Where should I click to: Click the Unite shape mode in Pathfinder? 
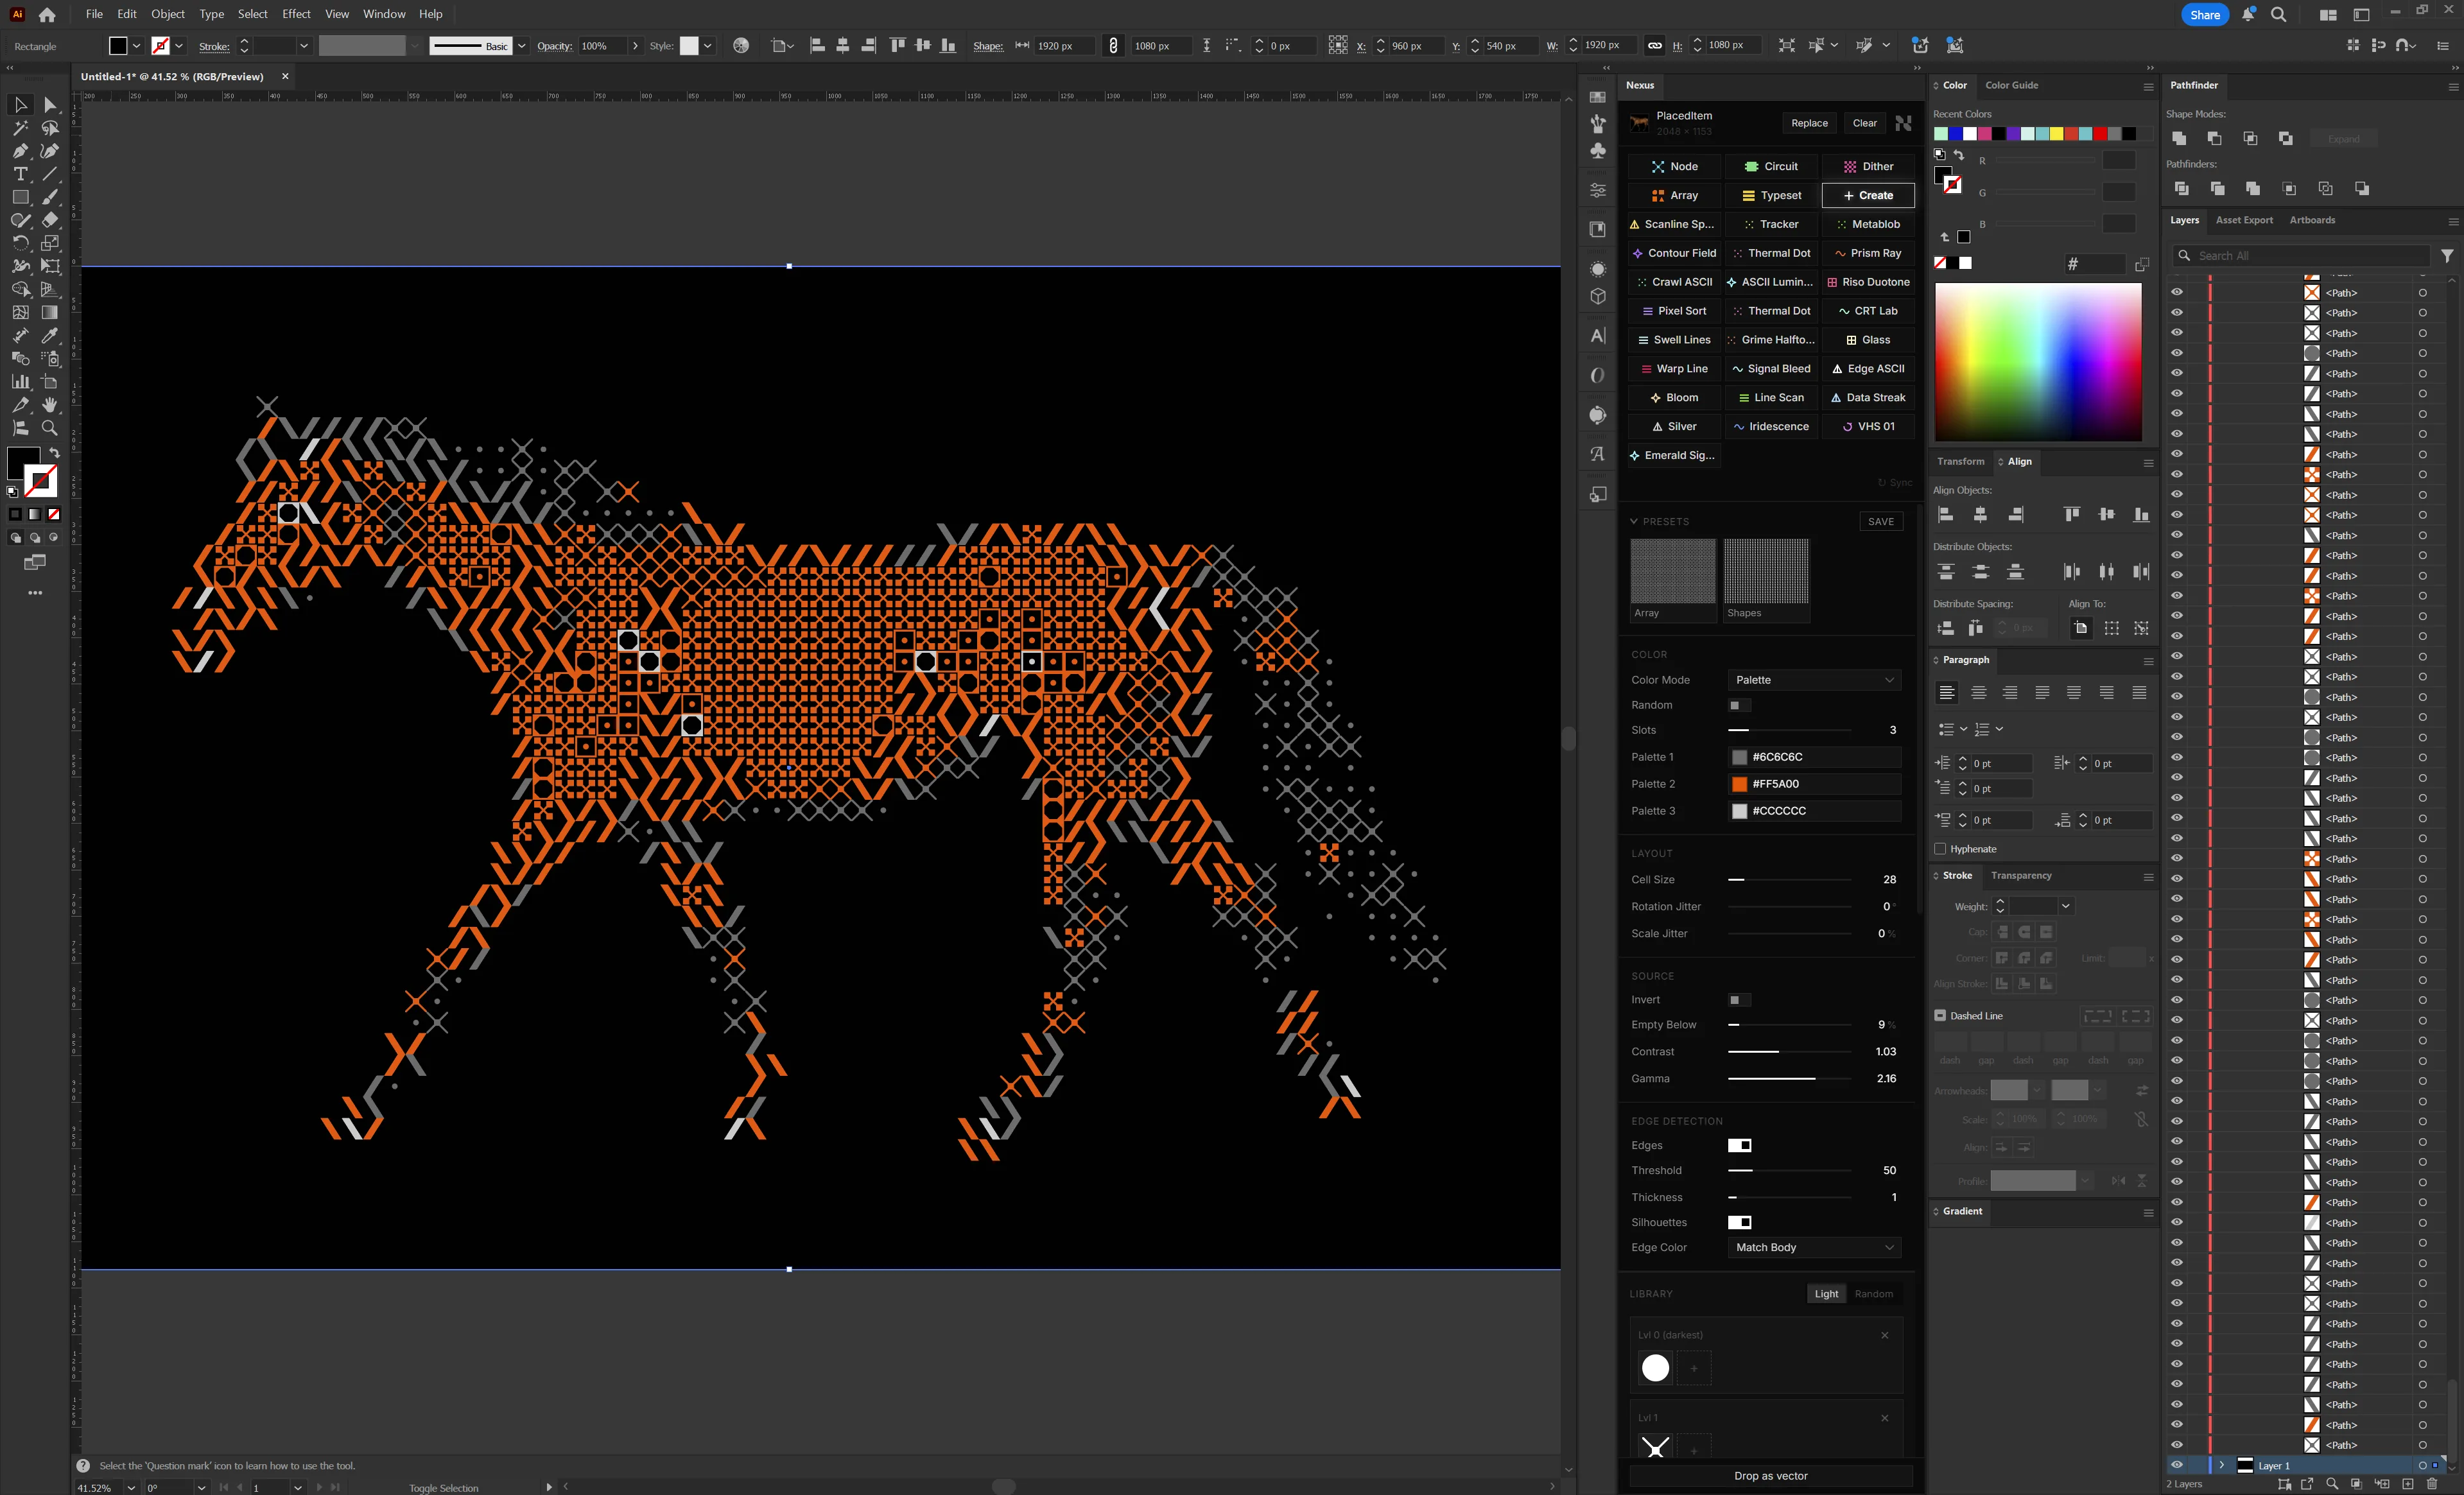2179,138
